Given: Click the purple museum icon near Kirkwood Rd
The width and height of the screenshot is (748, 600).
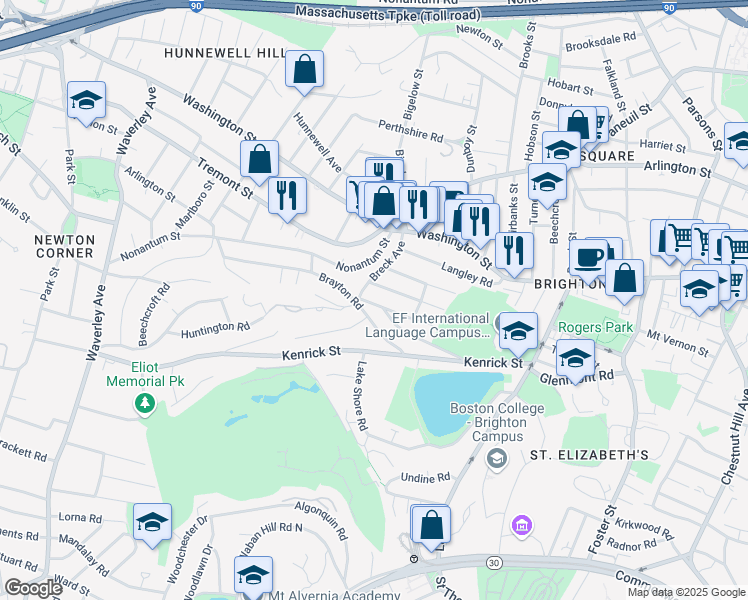Looking at the screenshot, I should click(522, 526).
